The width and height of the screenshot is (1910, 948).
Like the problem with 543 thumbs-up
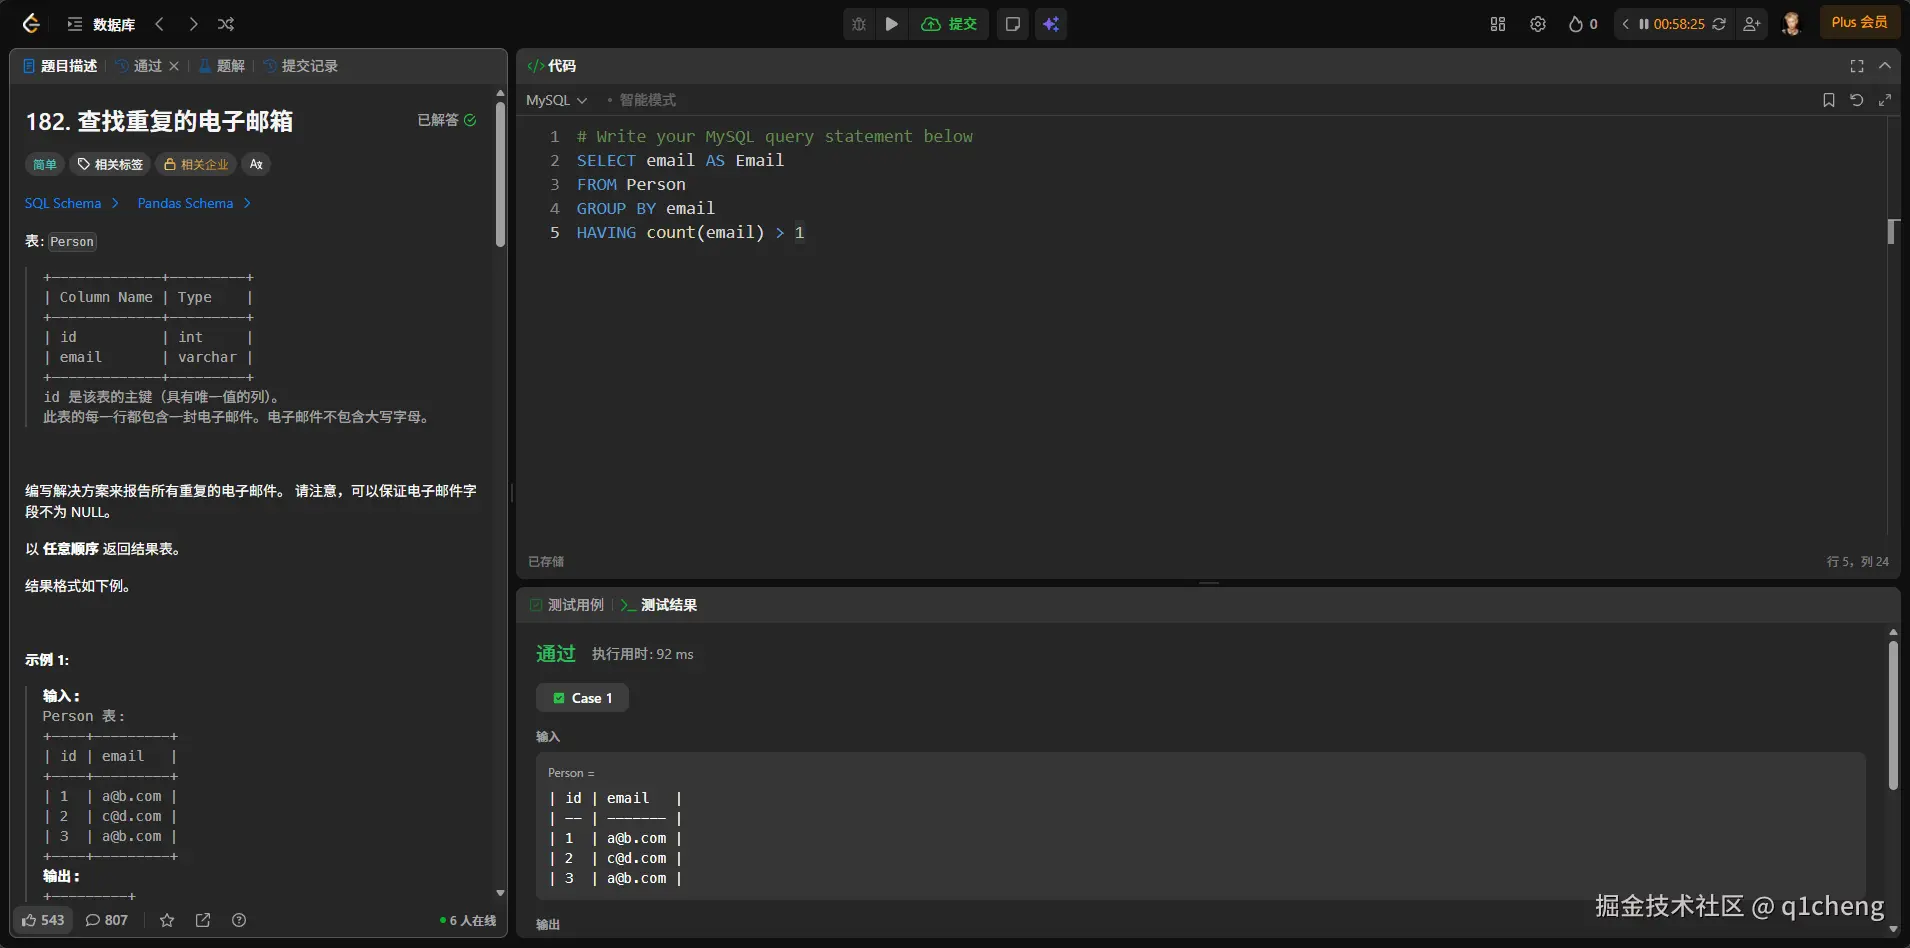pos(43,920)
